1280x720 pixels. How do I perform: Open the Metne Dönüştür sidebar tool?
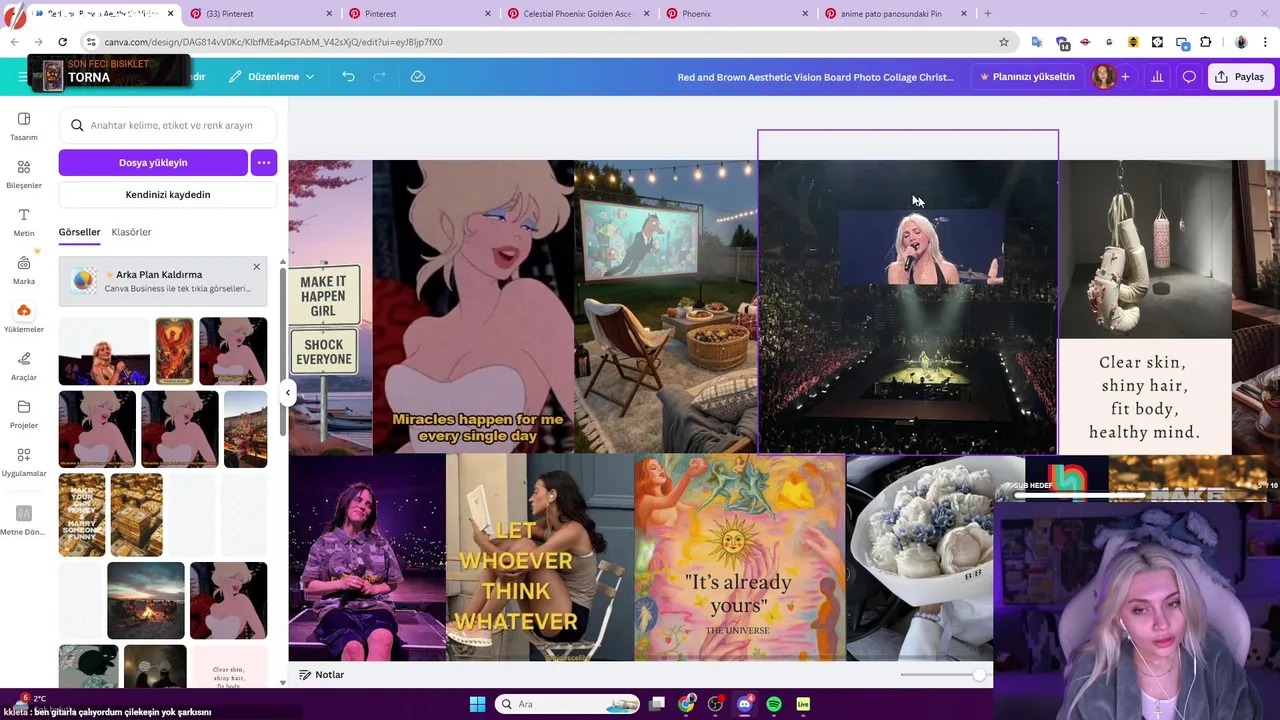click(x=24, y=520)
